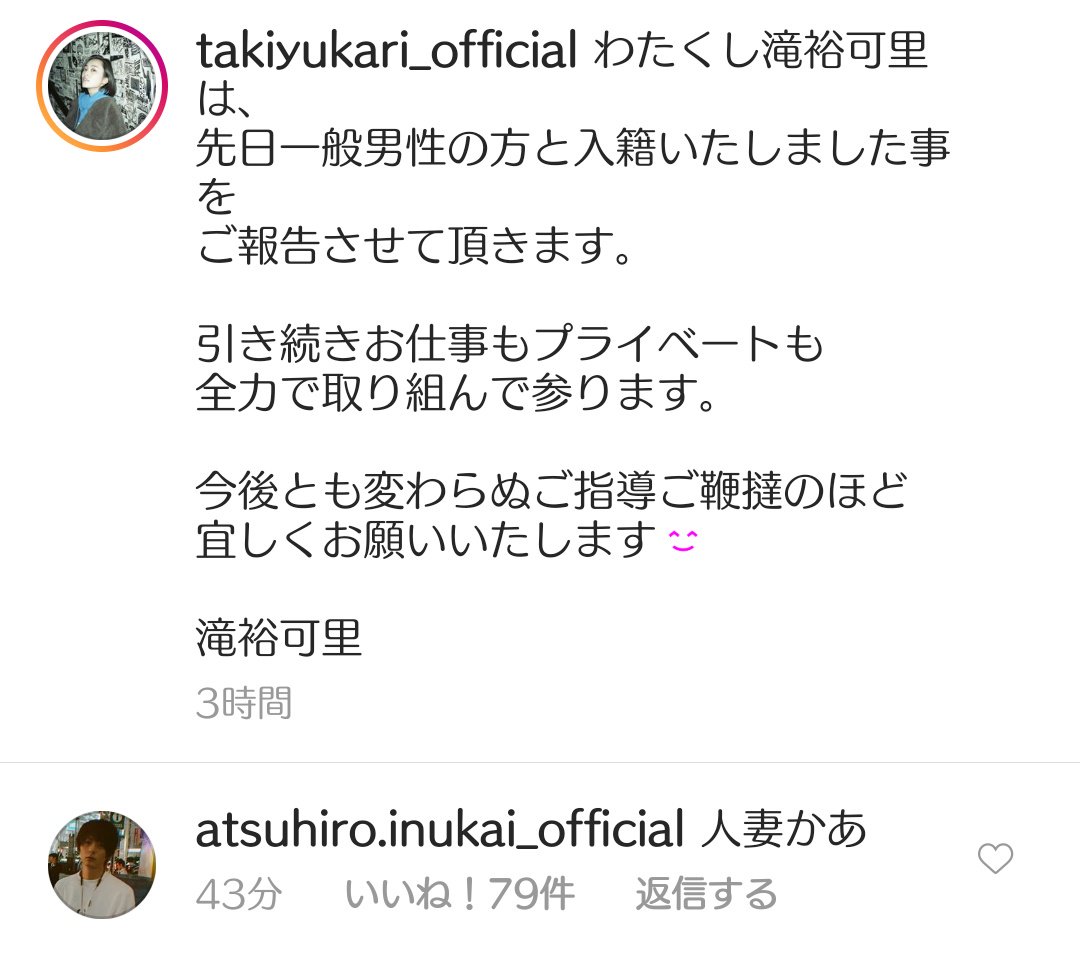Click the 3時間 post timestamp
The width and height of the screenshot is (1080, 956).
point(244,703)
